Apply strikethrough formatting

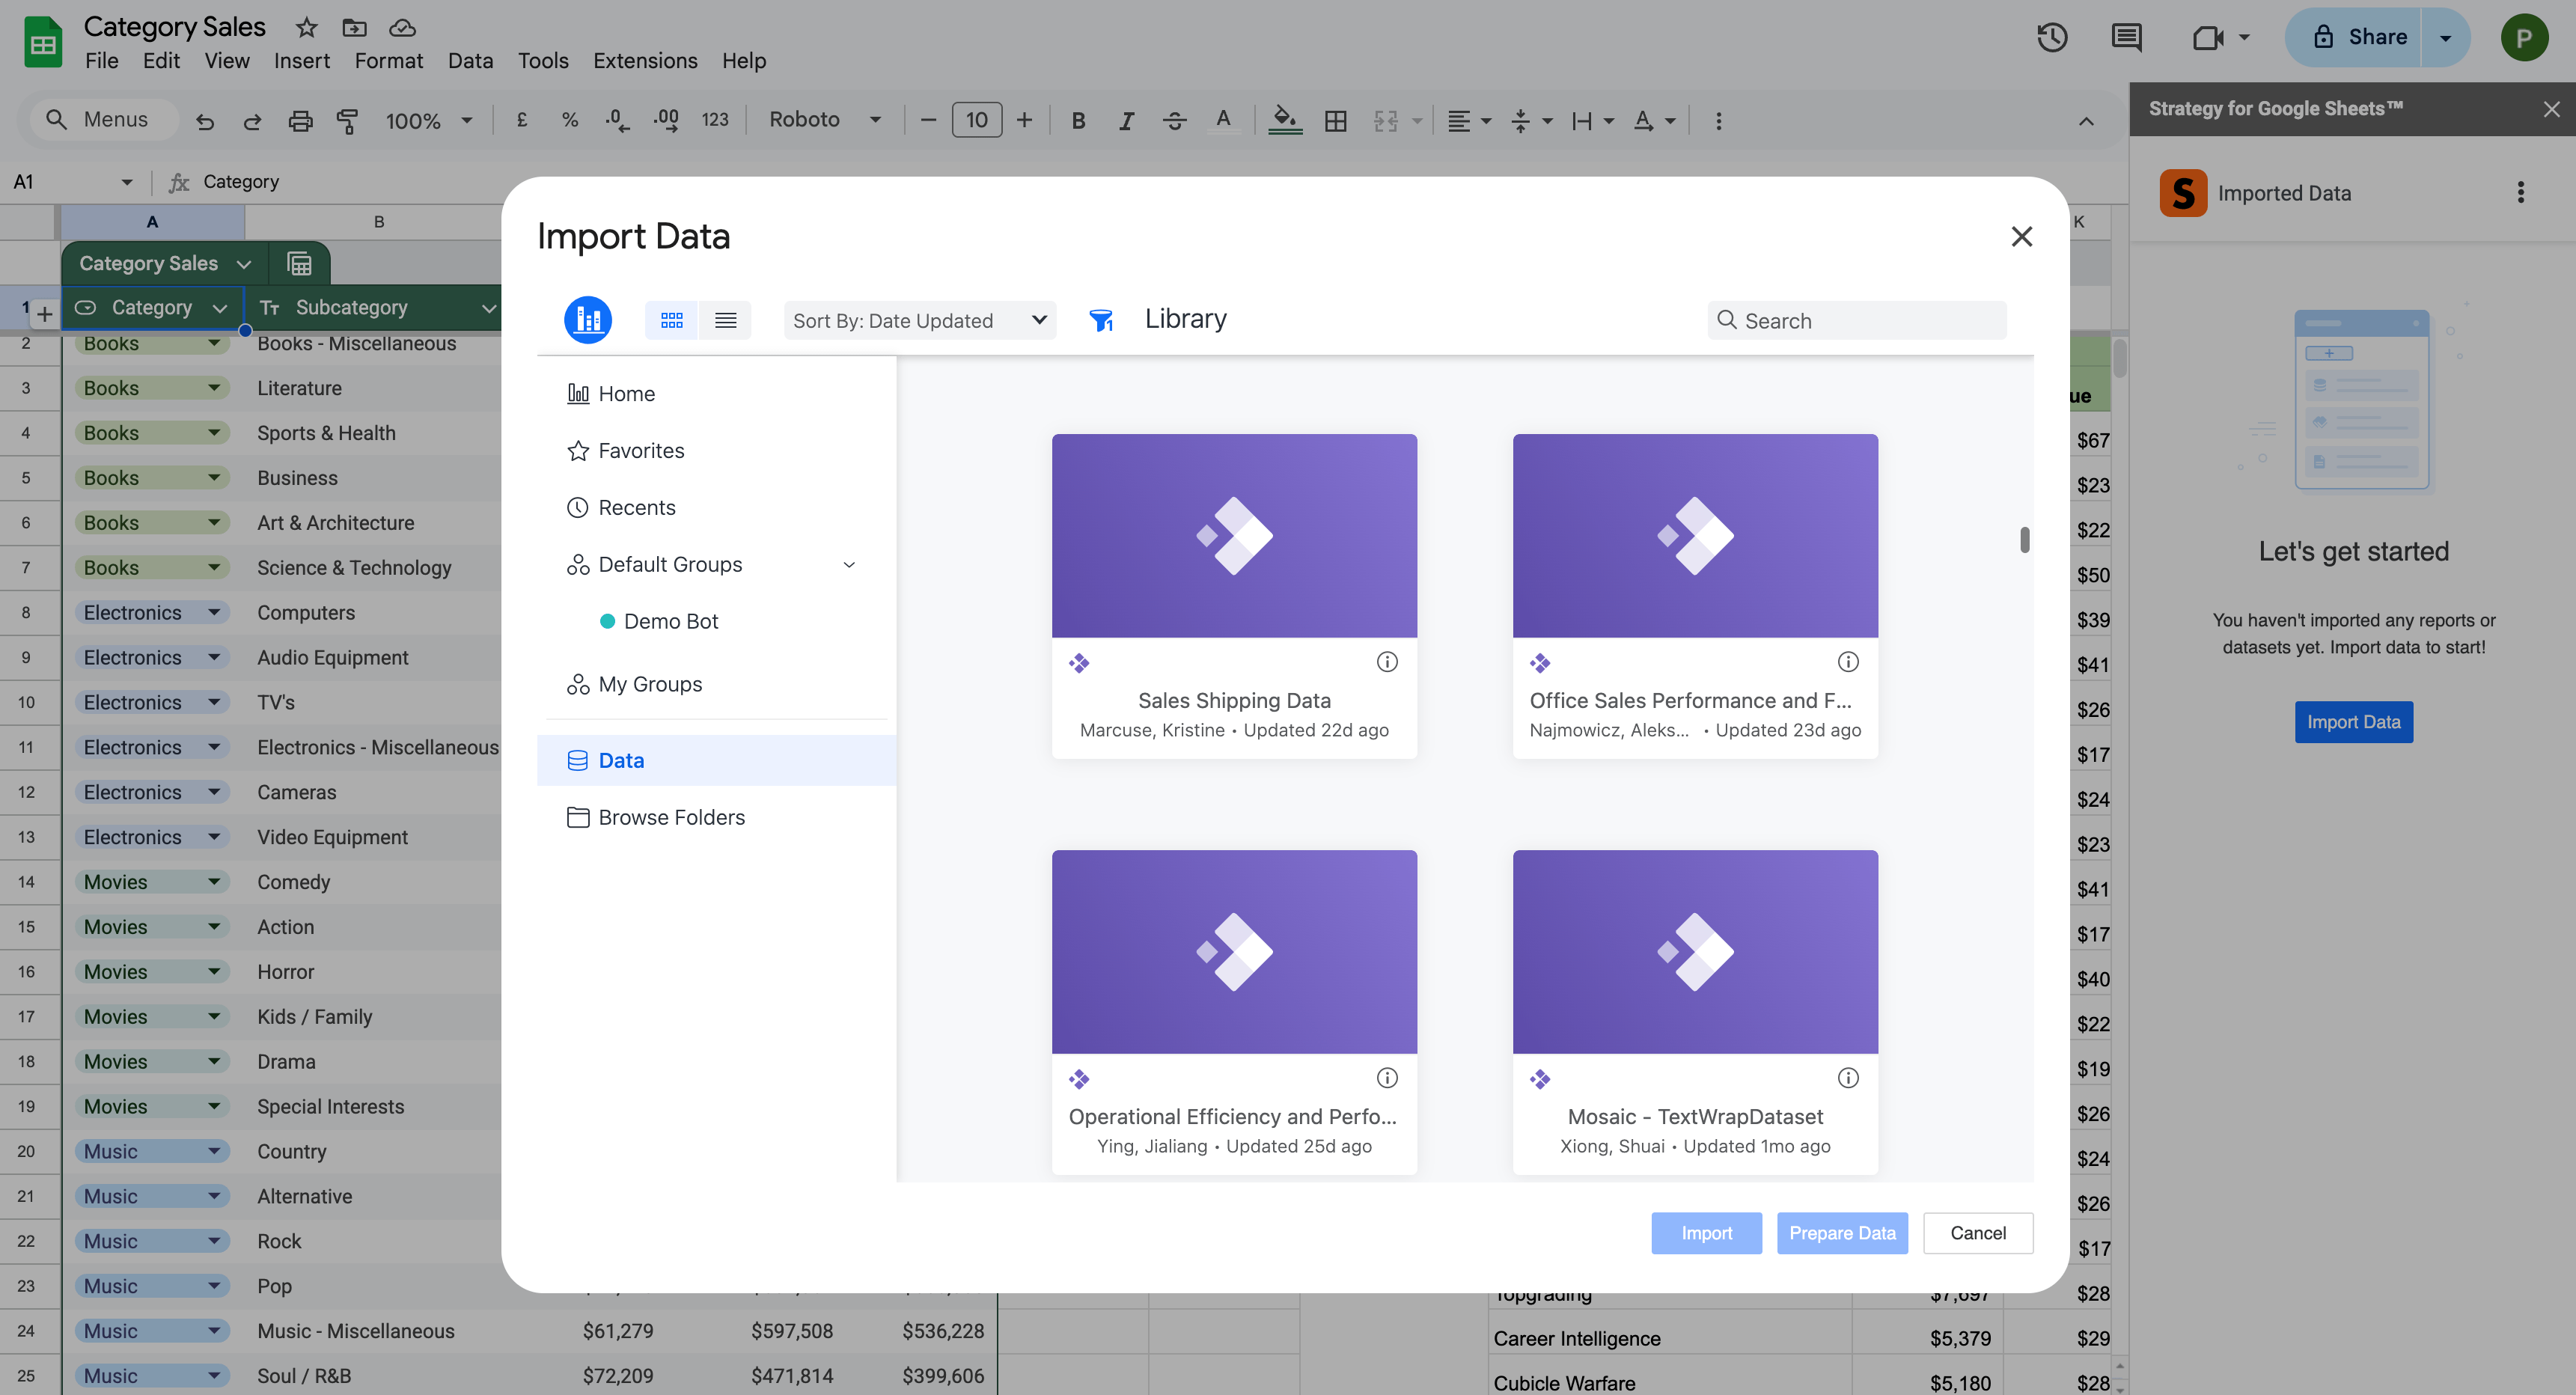coord(1175,120)
